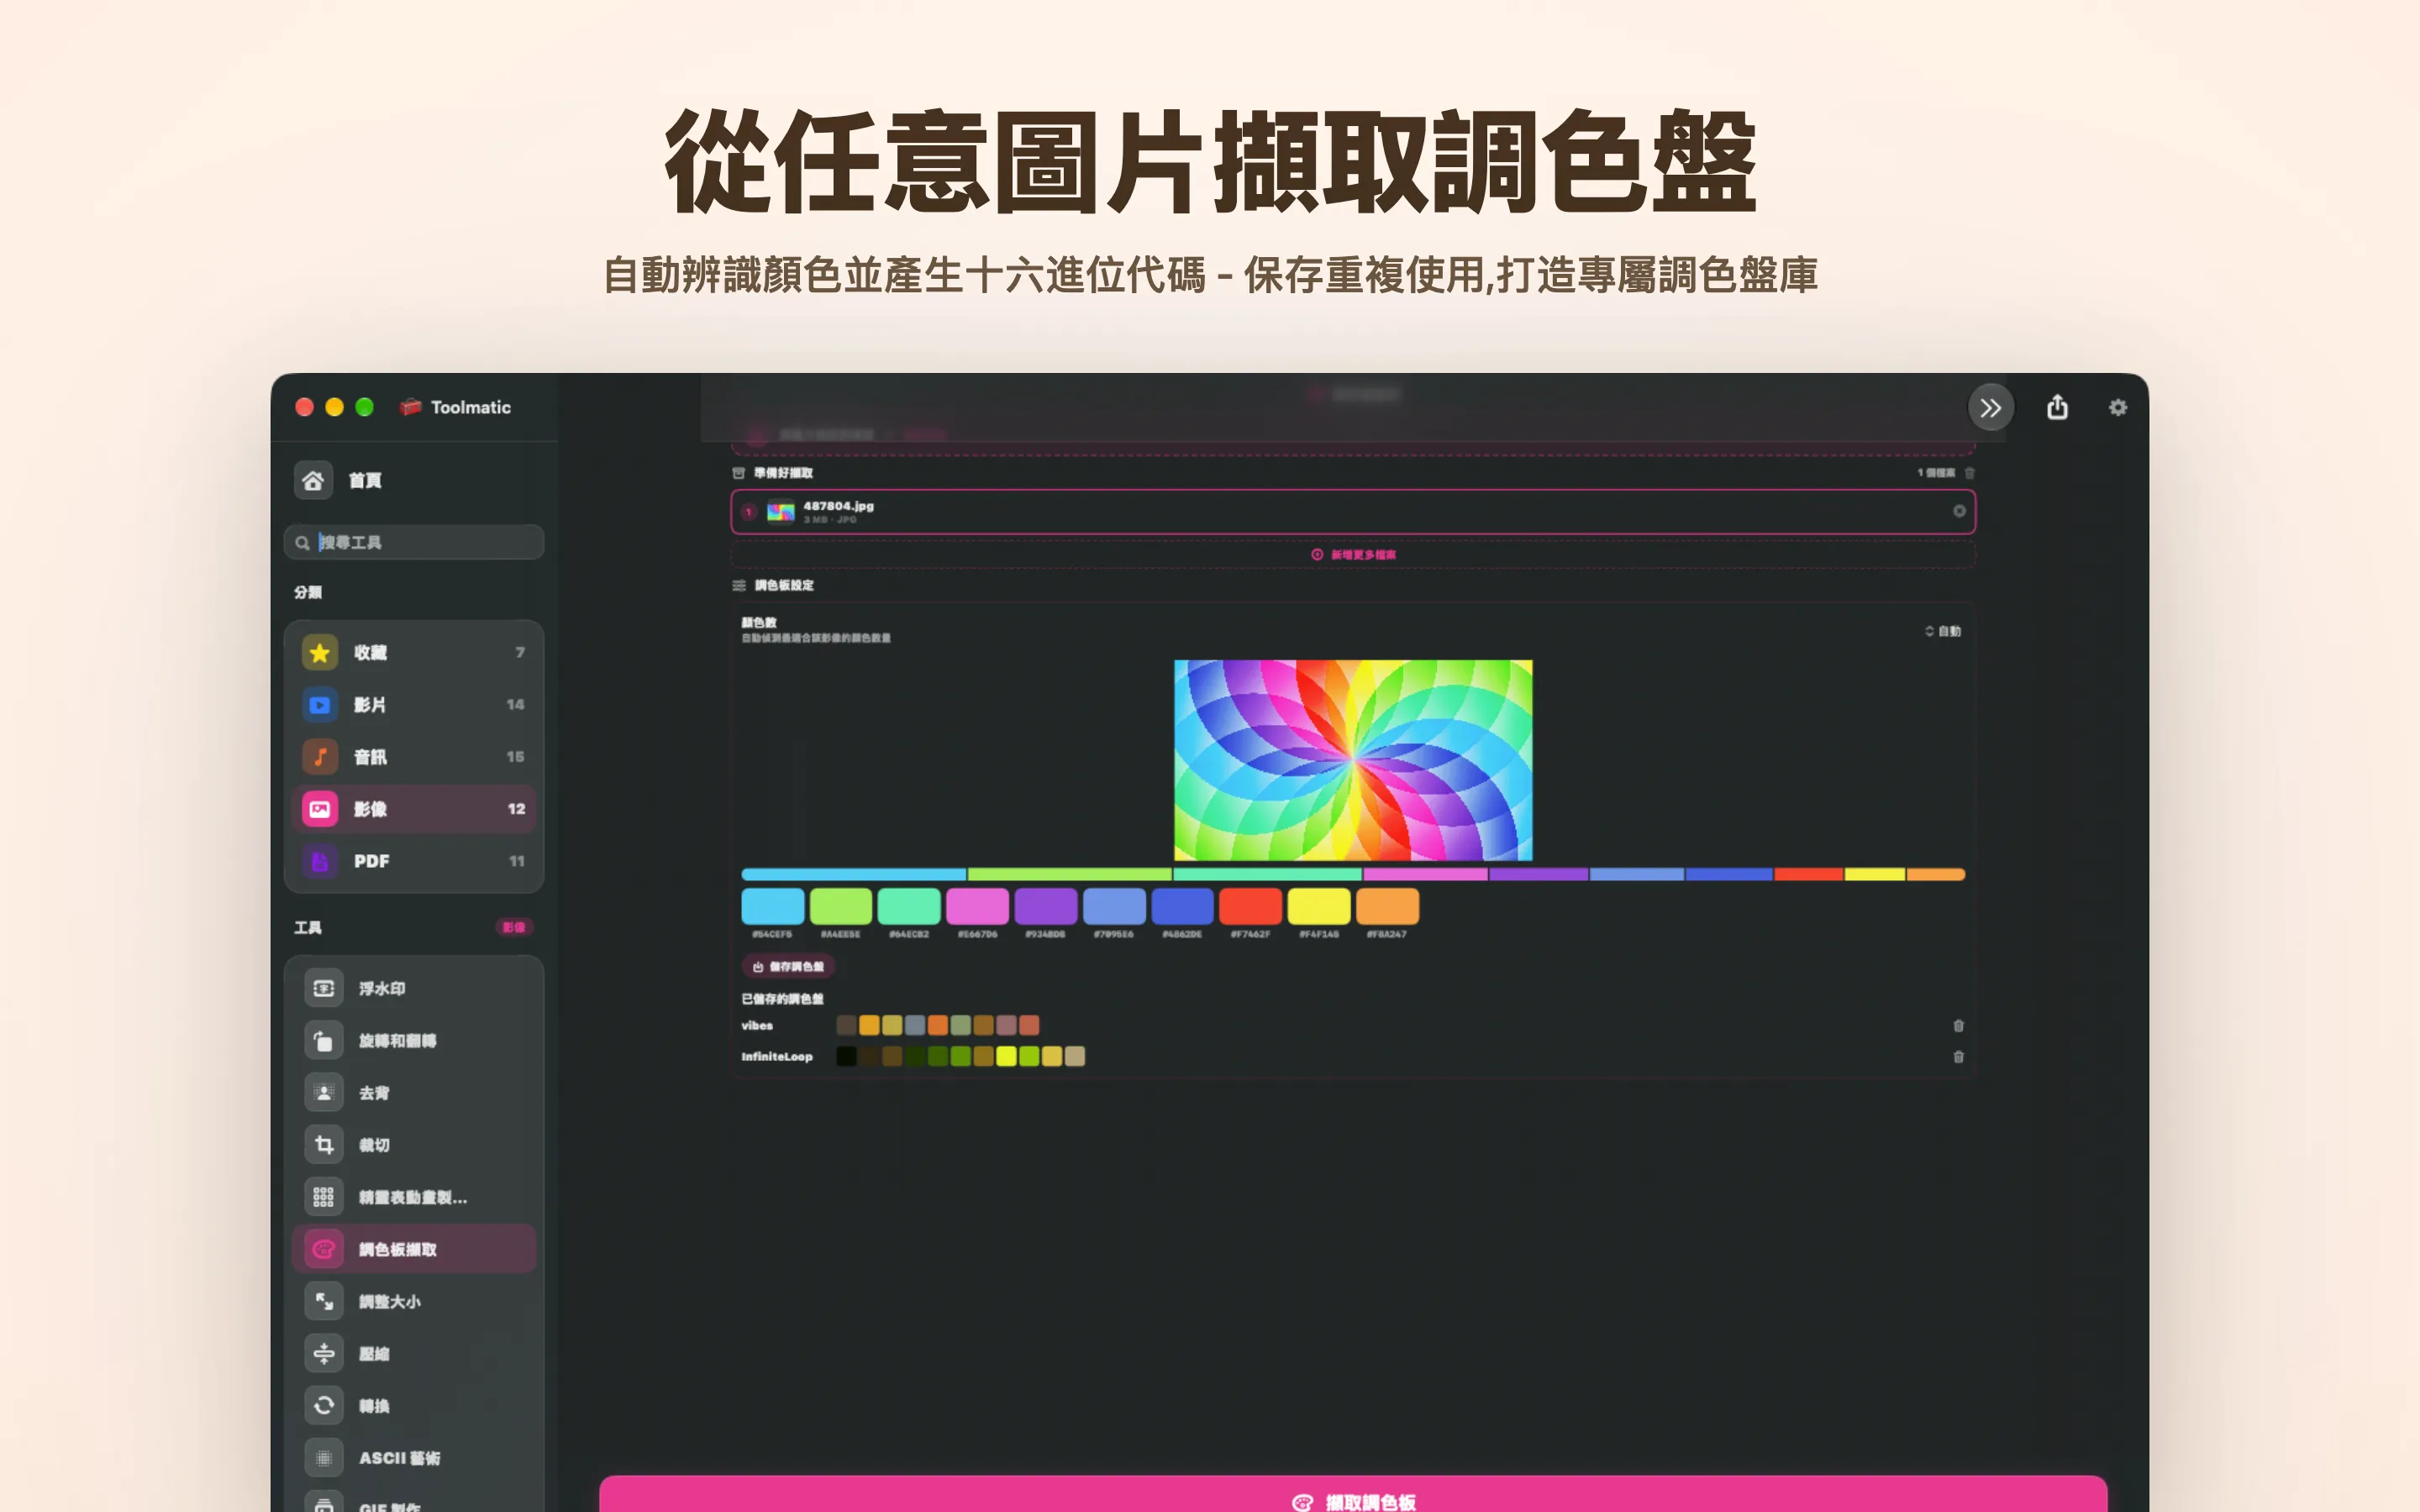Image resolution: width=2420 pixels, height=1512 pixels.
Task: Select the 音訊 audio category
Action: tap(414, 757)
